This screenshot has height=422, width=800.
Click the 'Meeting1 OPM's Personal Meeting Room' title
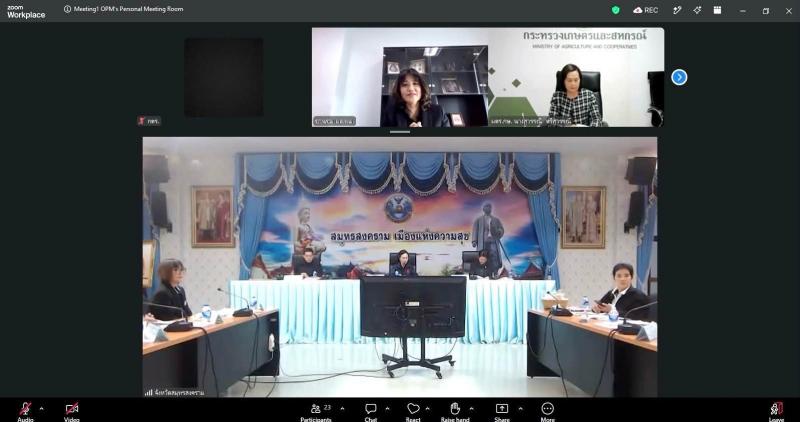[x=129, y=9]
